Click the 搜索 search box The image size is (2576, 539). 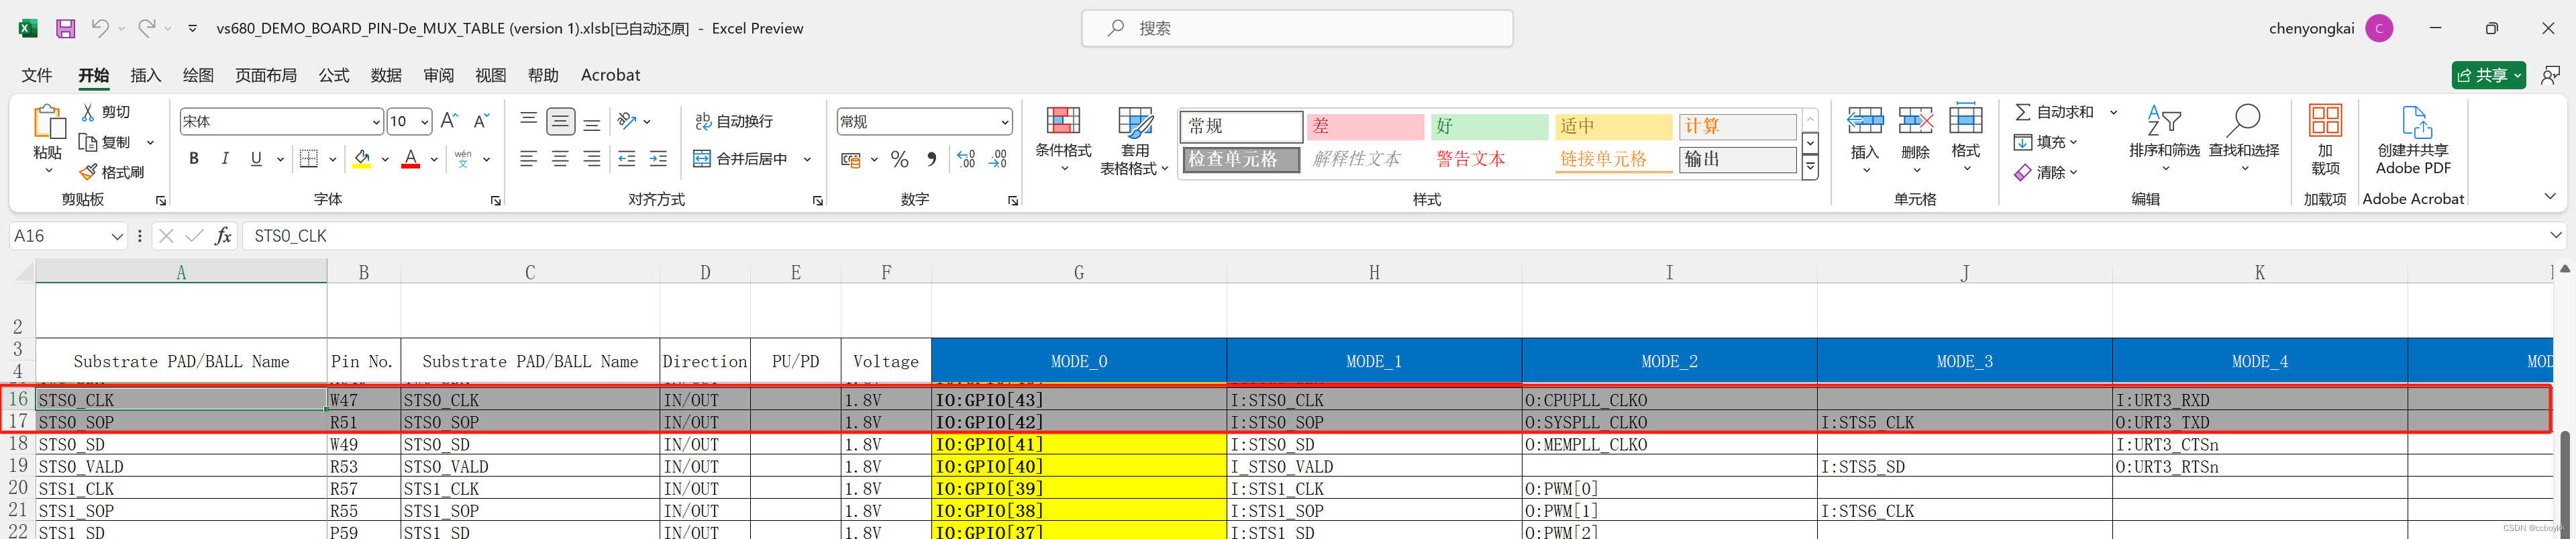point(1297,28)
